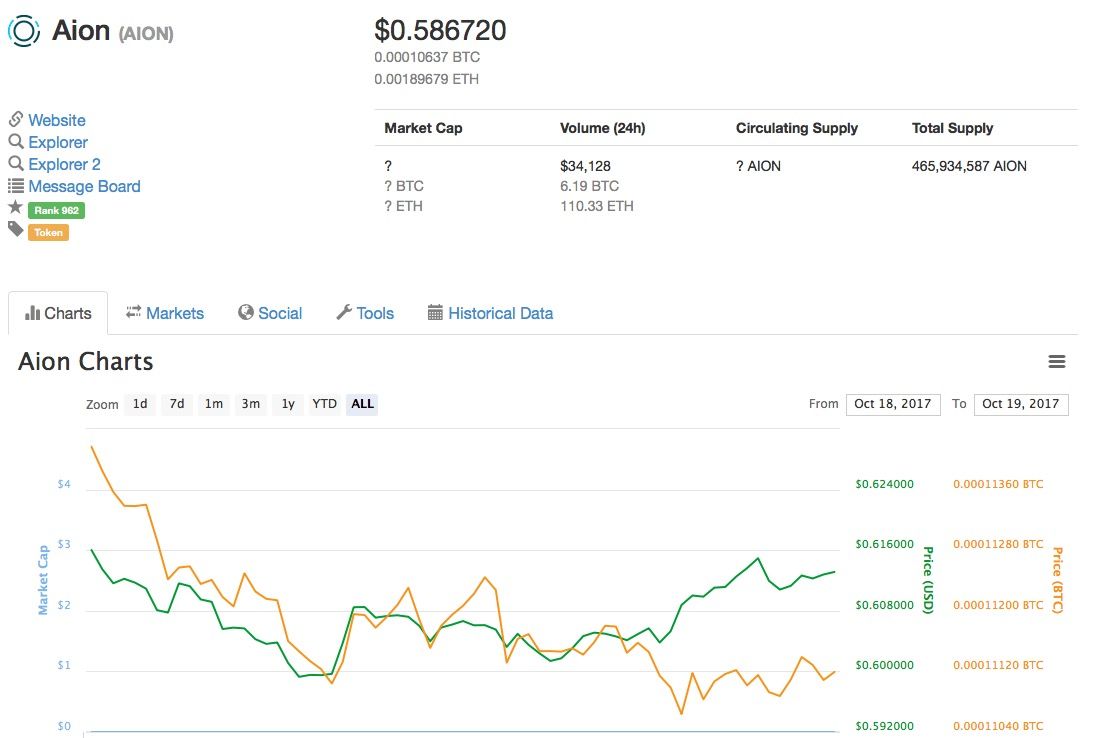
Task: Open the Message Board link
Action: click(x=85, y=186)
